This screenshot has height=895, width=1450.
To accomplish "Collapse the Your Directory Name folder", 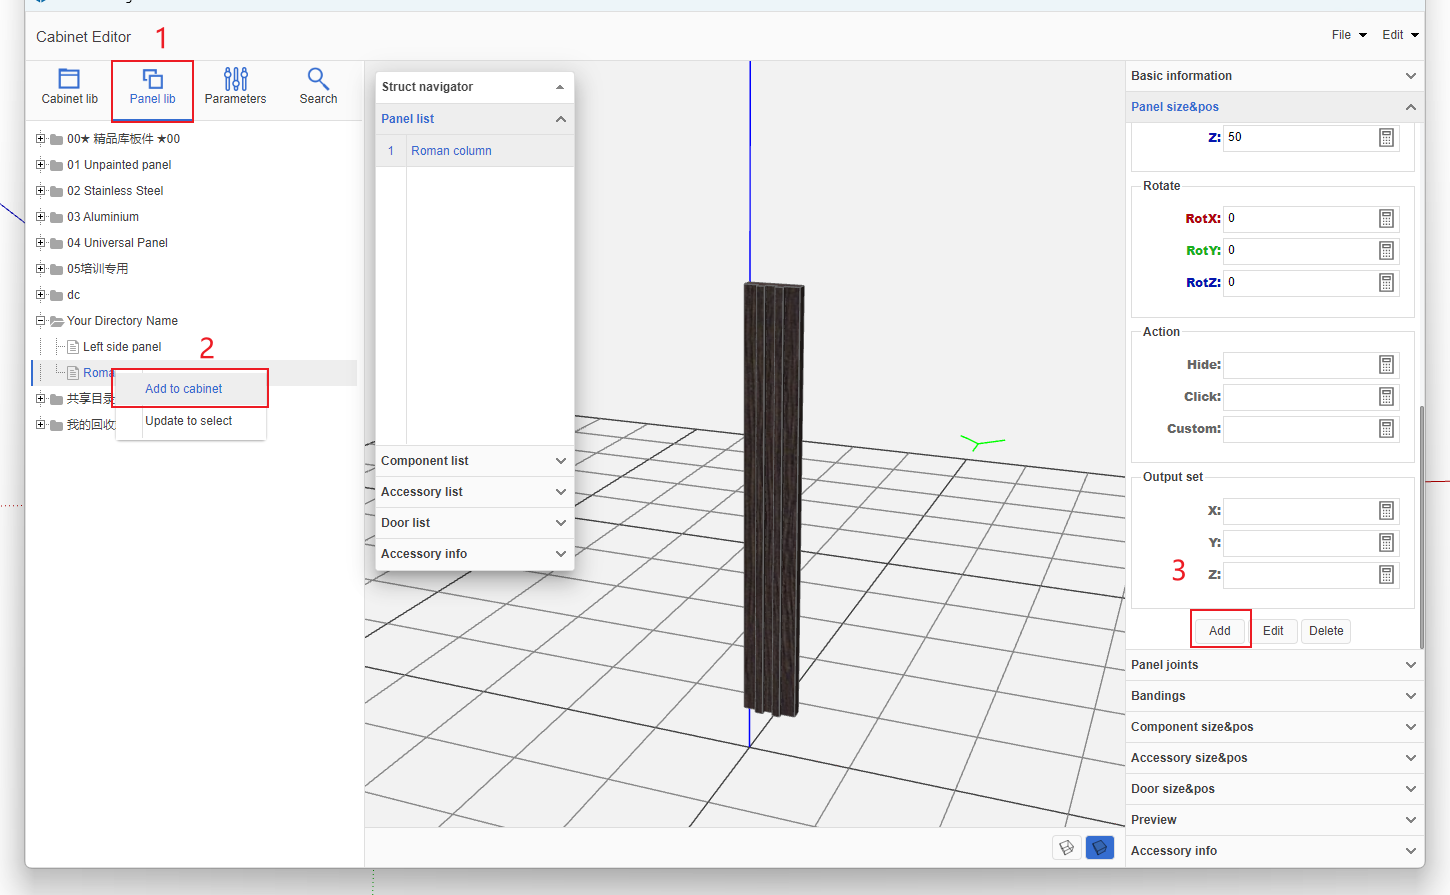I will click(x=41, y=321).
